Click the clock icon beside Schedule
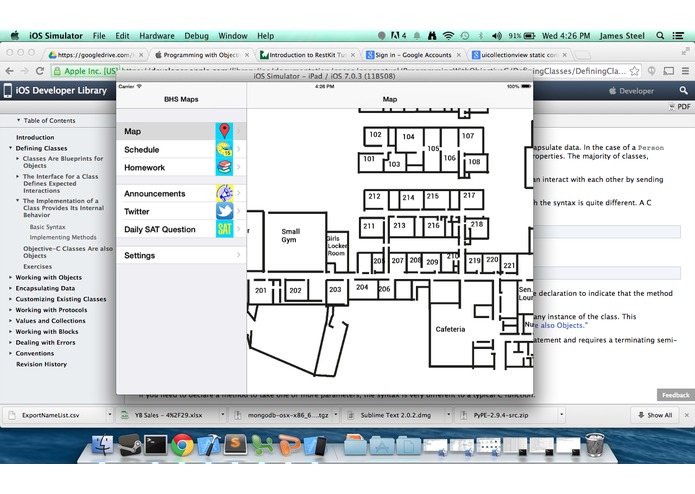 [x=225, y=149]
